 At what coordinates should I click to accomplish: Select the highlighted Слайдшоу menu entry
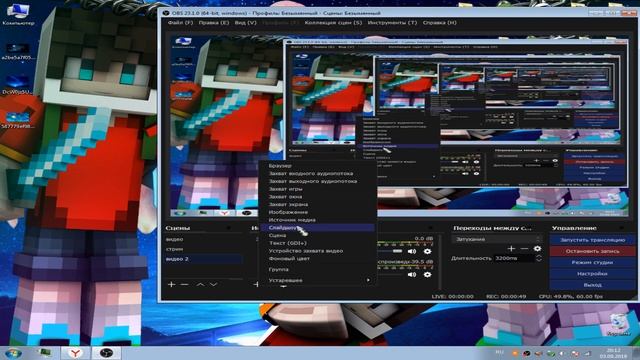pos(317,228)
